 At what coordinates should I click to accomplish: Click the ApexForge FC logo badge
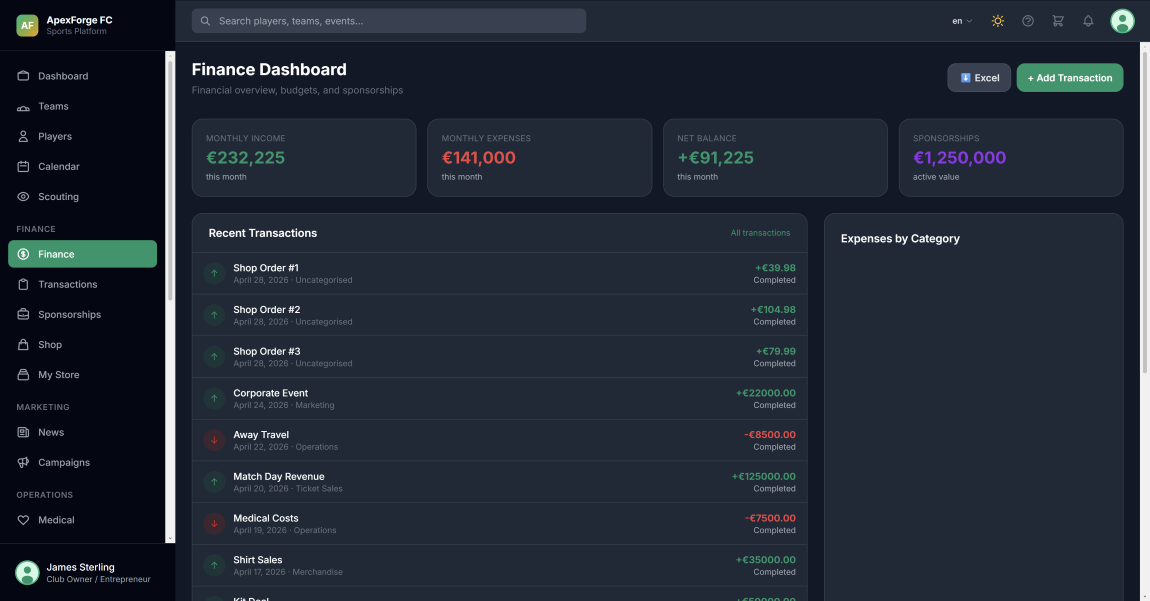point(27,25)
